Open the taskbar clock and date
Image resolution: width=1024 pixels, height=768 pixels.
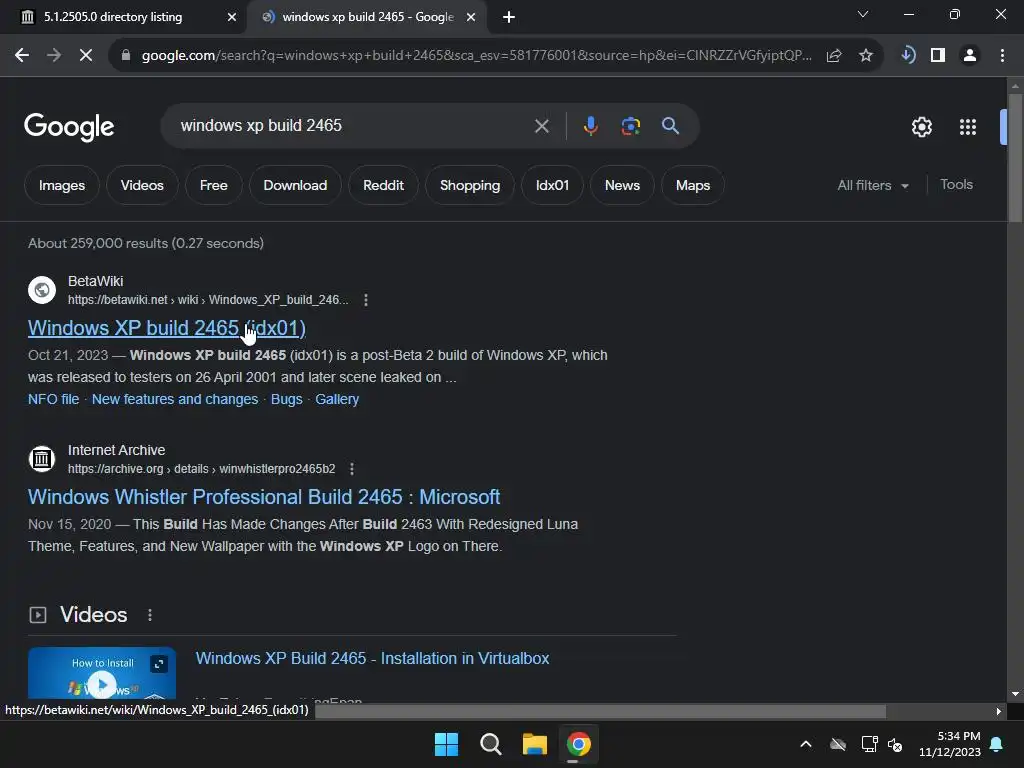pos(950,744)
